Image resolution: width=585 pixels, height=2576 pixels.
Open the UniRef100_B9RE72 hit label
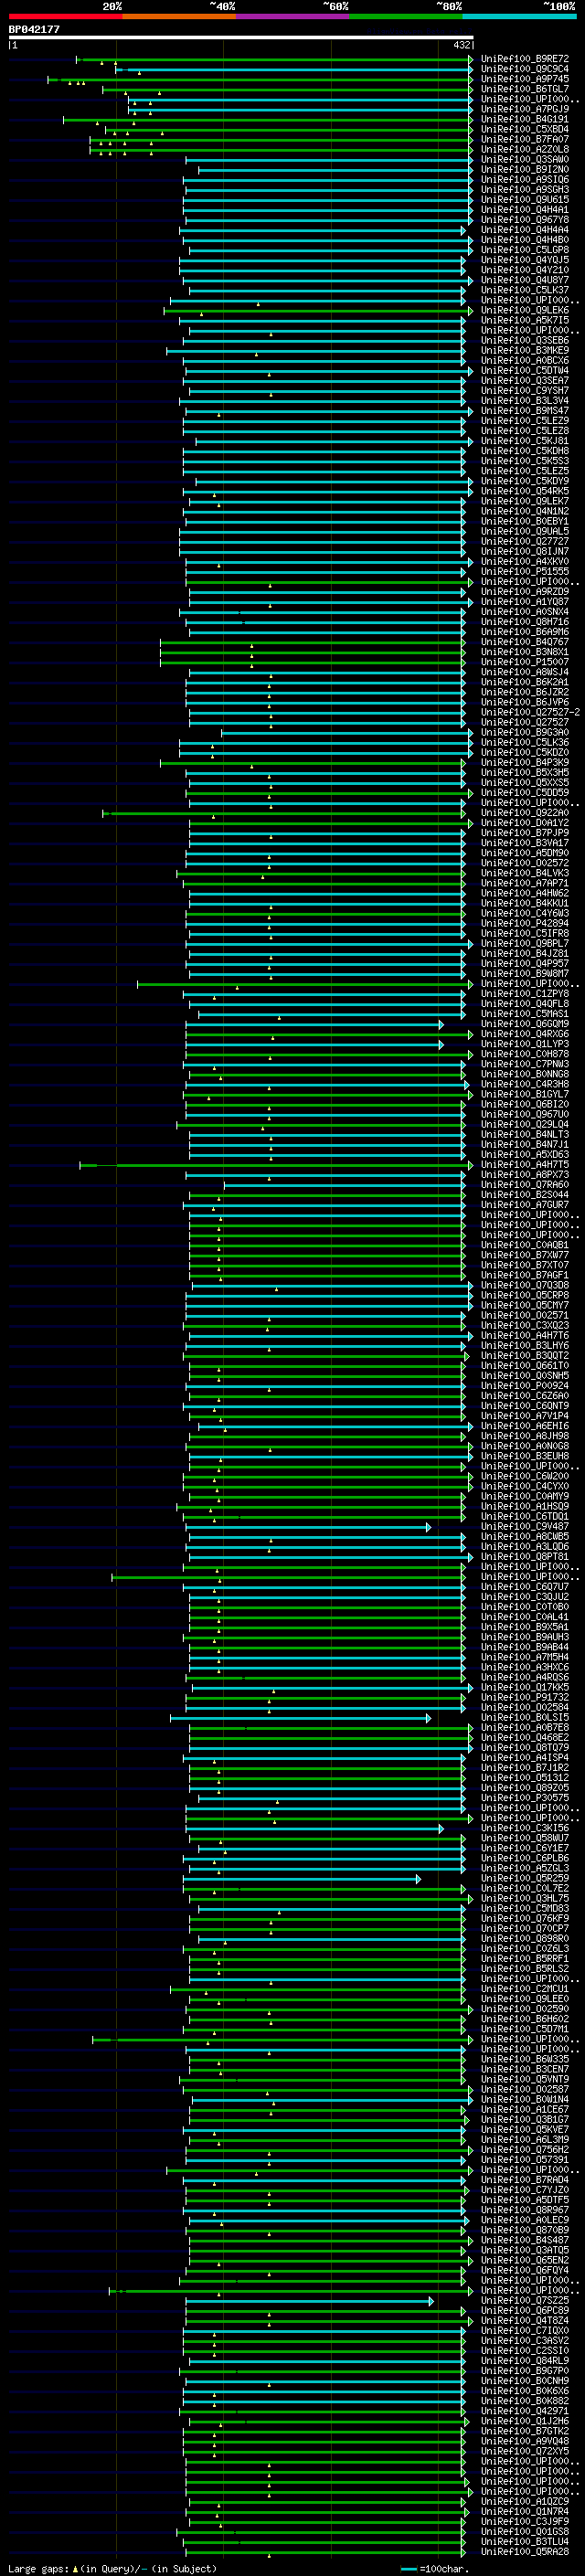[x=524, y=59]
